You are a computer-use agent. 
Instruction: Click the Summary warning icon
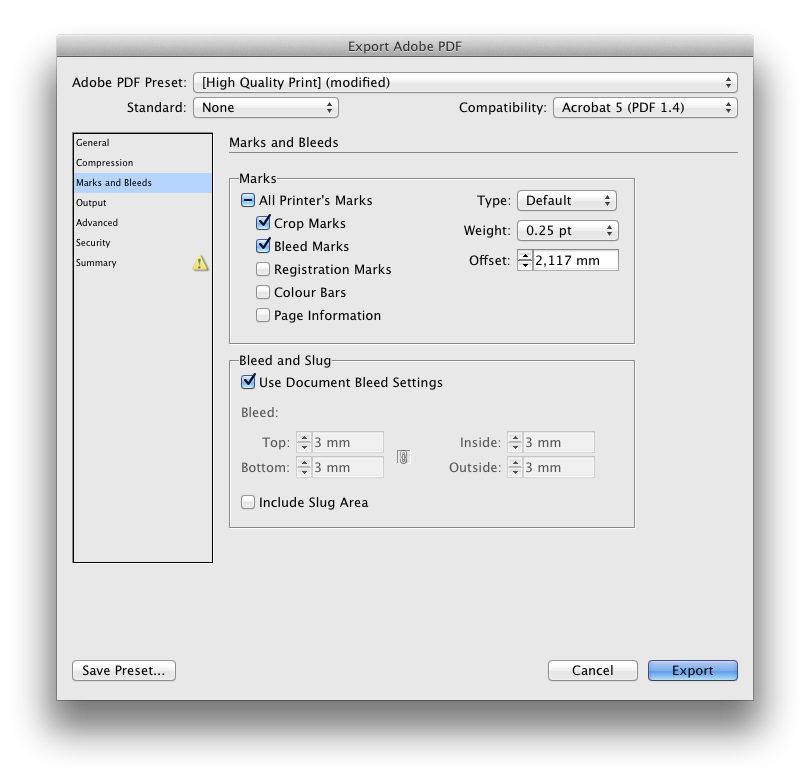[x=200, y=263]
